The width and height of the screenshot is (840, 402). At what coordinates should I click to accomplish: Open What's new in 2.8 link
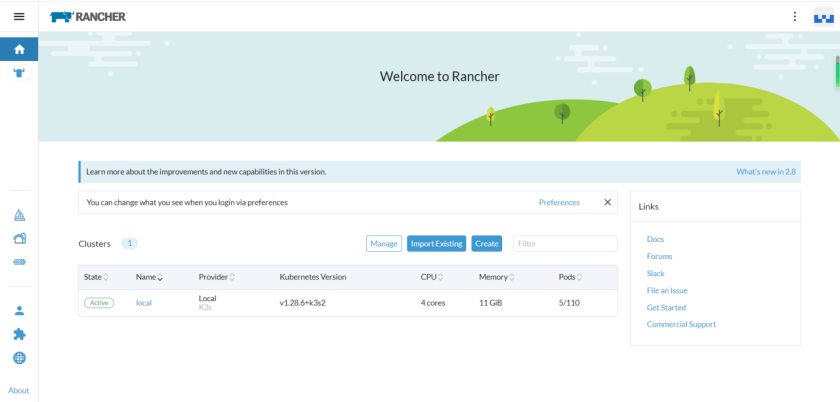[x=766, y=172]
